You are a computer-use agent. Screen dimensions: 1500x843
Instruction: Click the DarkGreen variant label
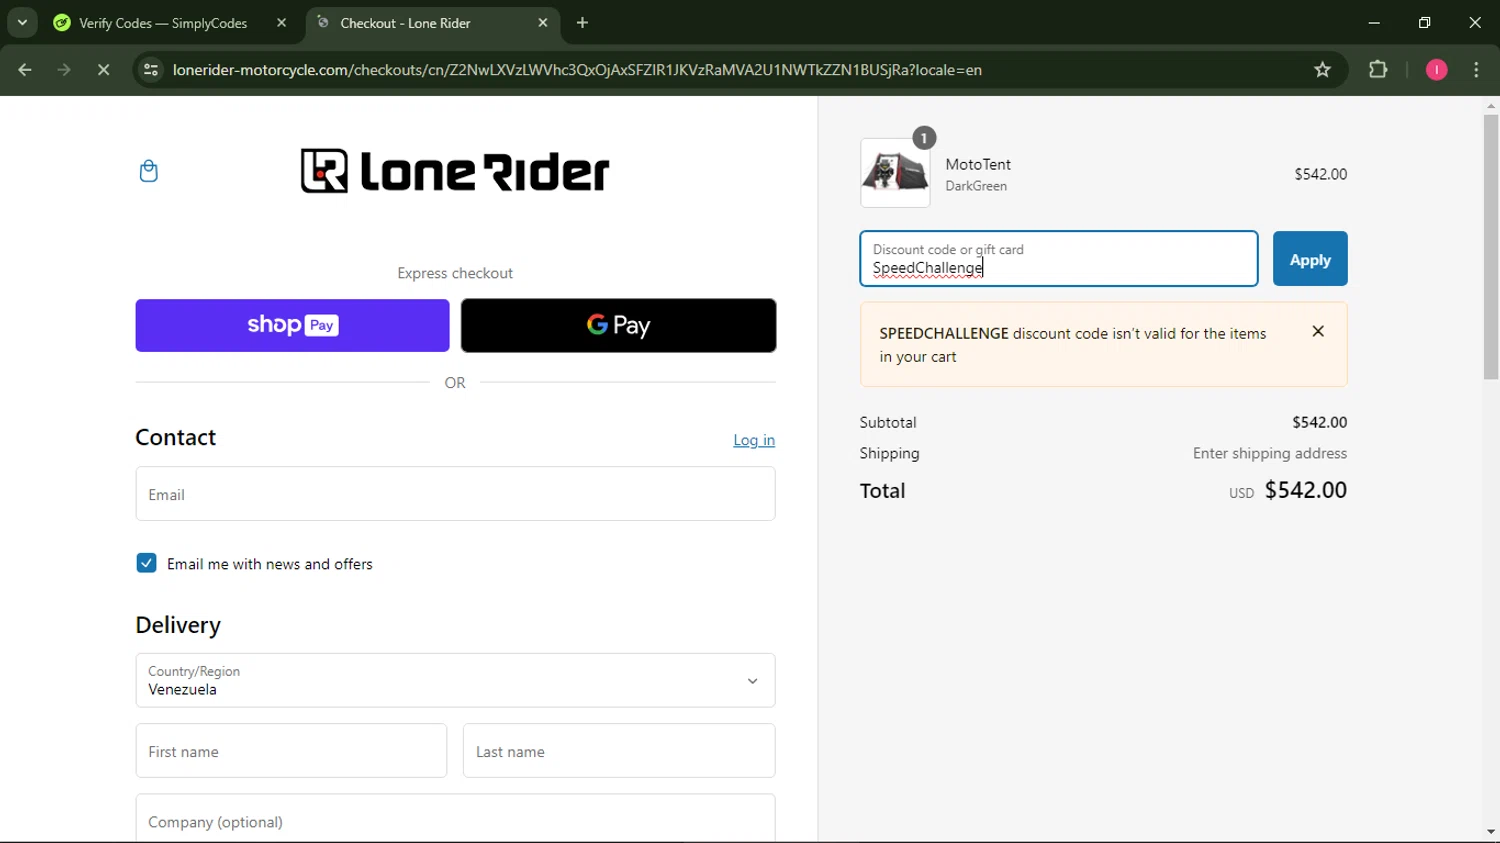point(976,186)
